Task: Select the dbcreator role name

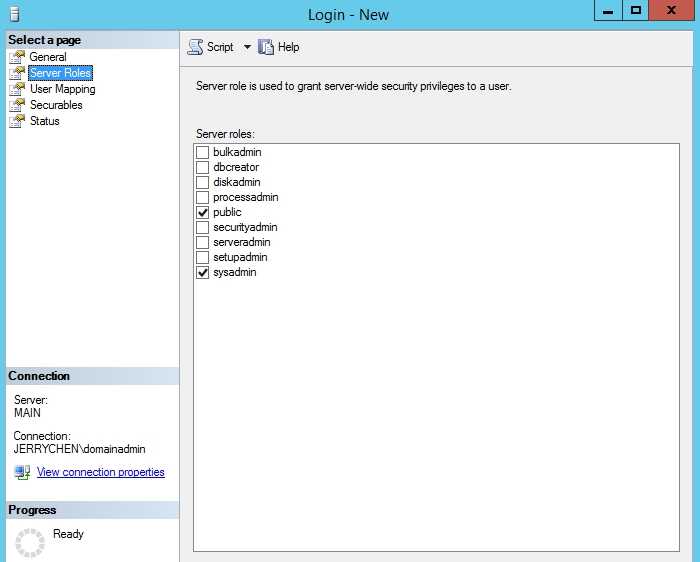Action: point(236,167)
